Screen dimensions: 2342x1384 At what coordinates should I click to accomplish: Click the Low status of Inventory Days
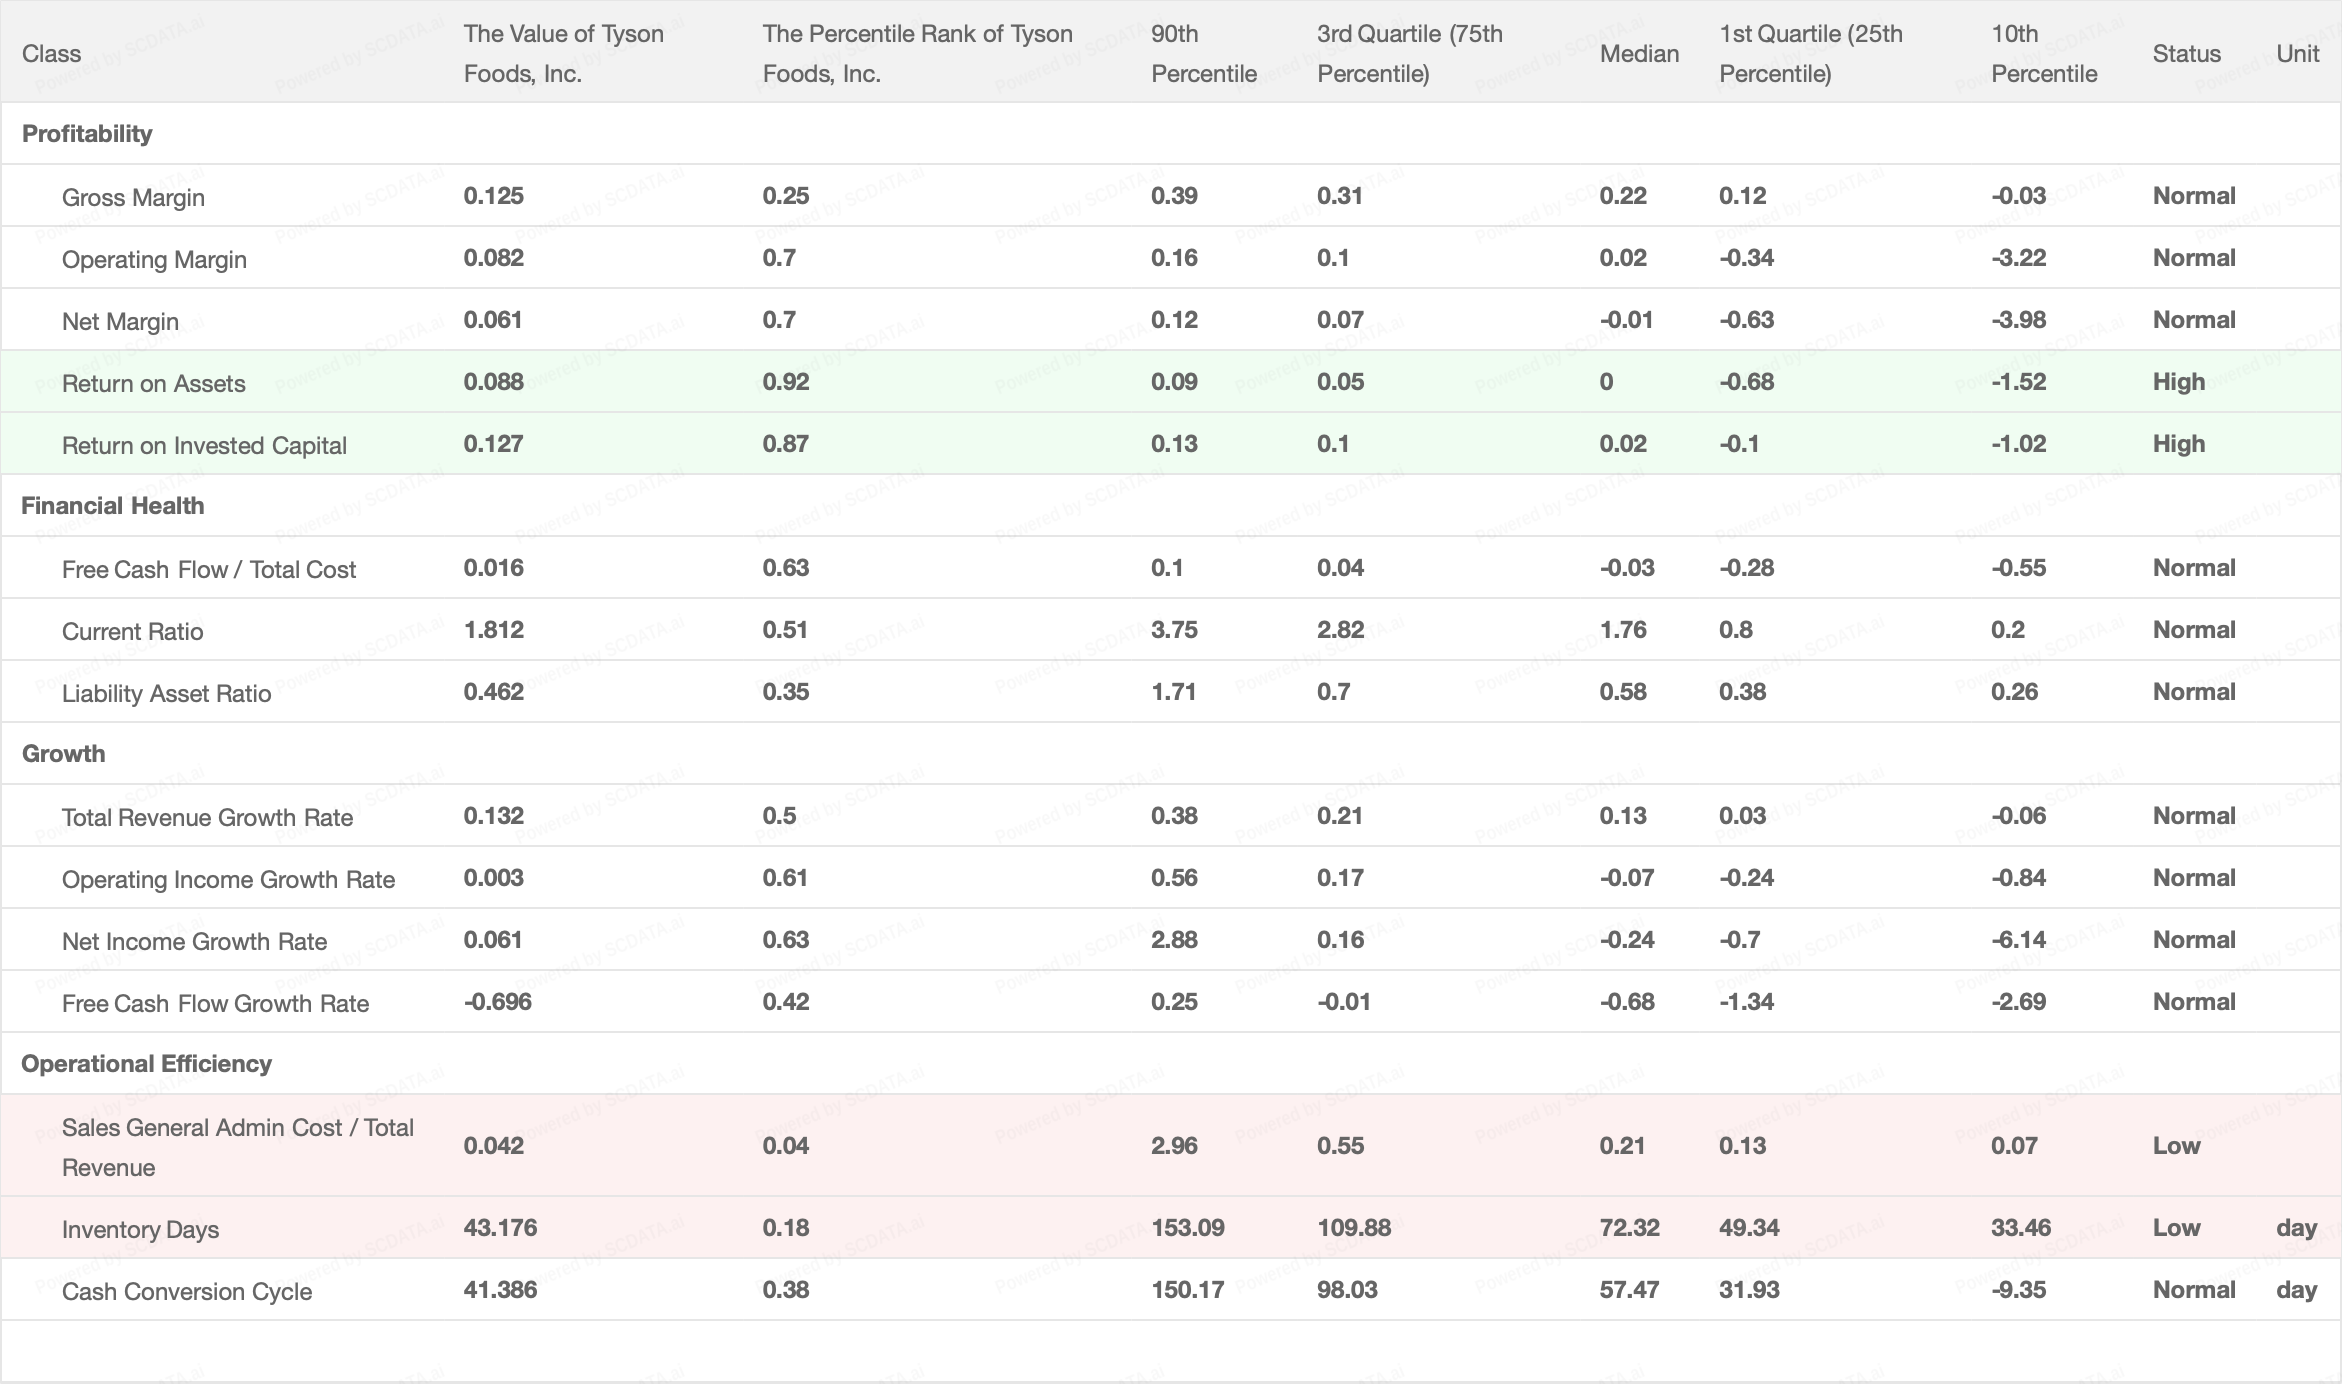point(2176,1228)
